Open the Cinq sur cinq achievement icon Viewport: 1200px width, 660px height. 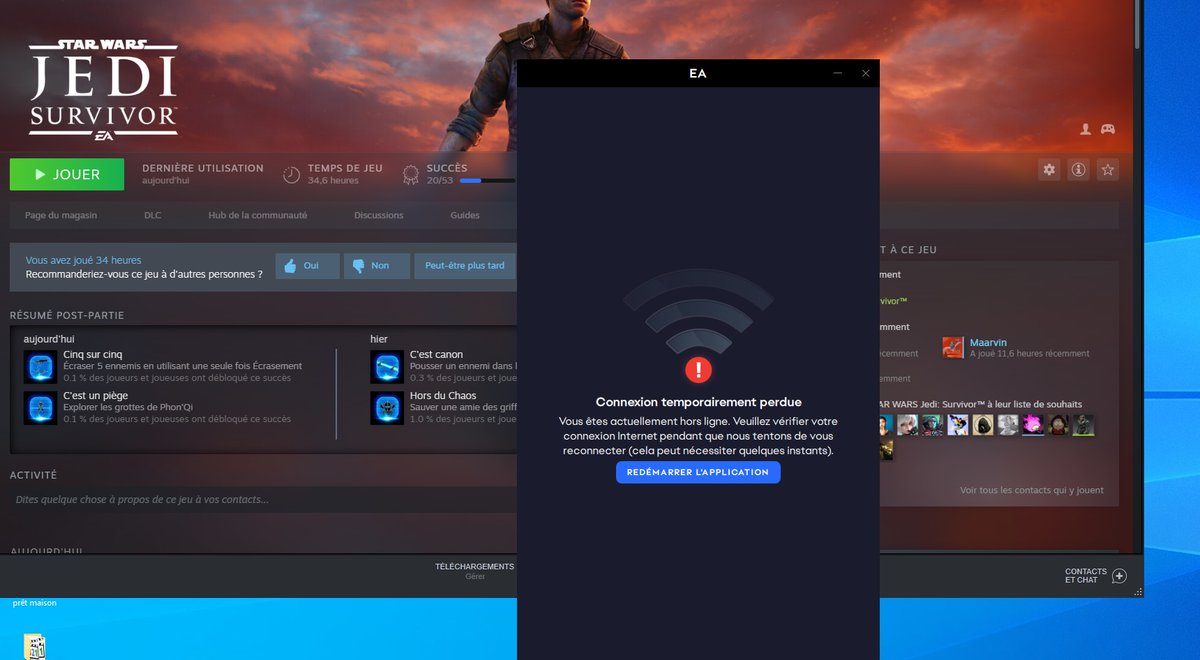click(x=40, y=367)
